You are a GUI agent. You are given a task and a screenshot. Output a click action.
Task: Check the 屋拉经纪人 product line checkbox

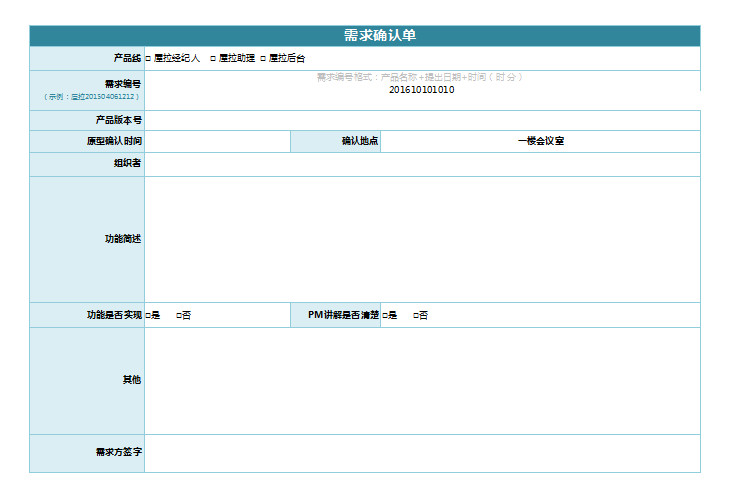(x=148, y=58)
